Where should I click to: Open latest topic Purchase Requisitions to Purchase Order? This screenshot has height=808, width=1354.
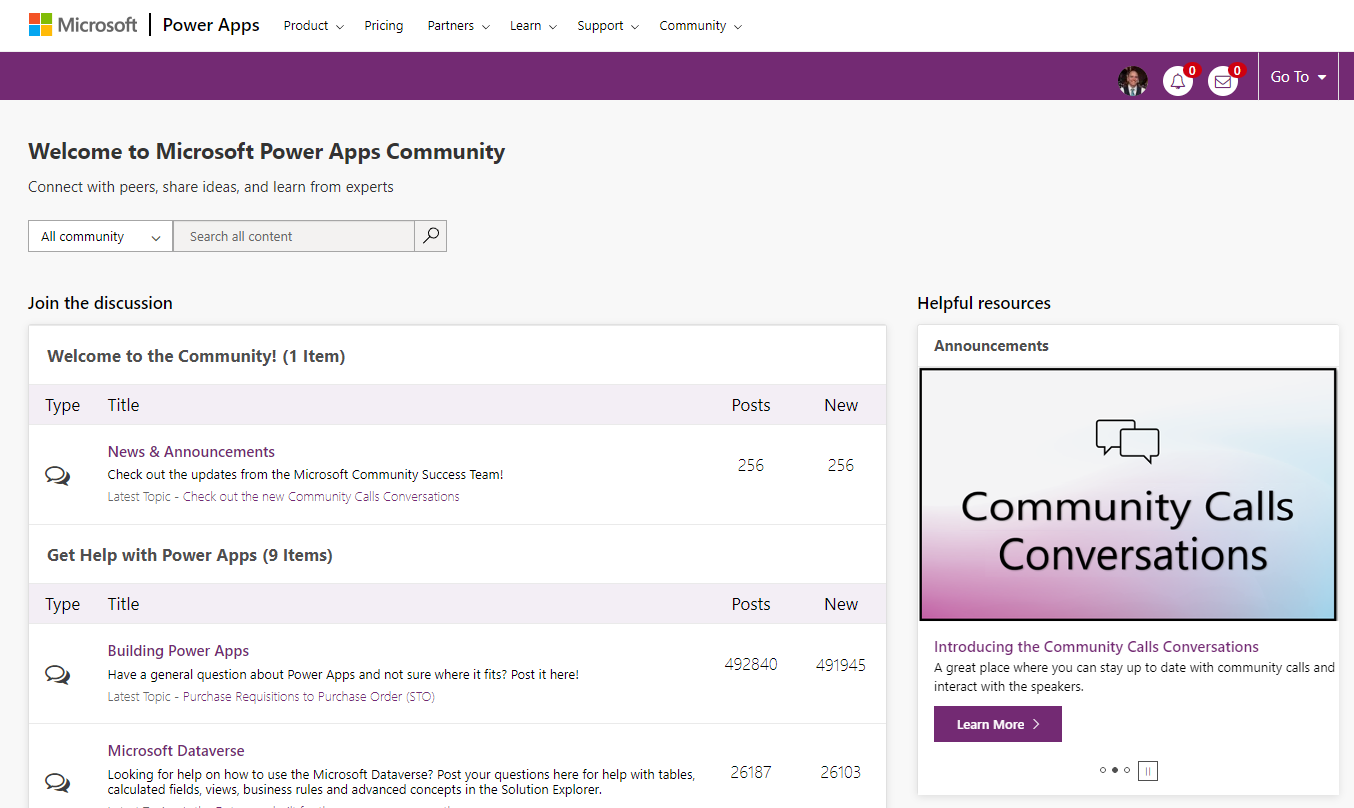click(309, 696)
